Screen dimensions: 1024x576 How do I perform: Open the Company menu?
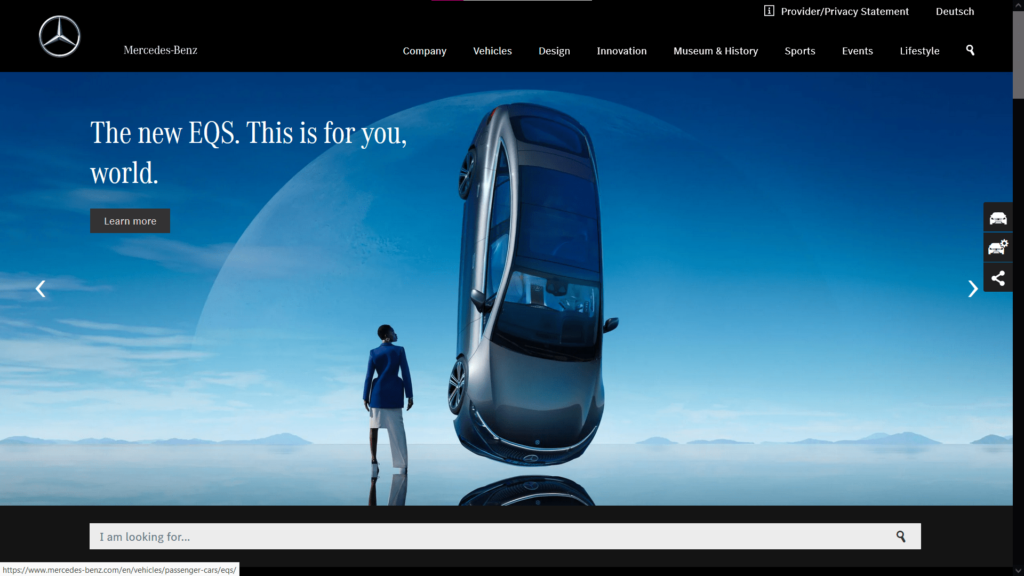click(424, 51)
